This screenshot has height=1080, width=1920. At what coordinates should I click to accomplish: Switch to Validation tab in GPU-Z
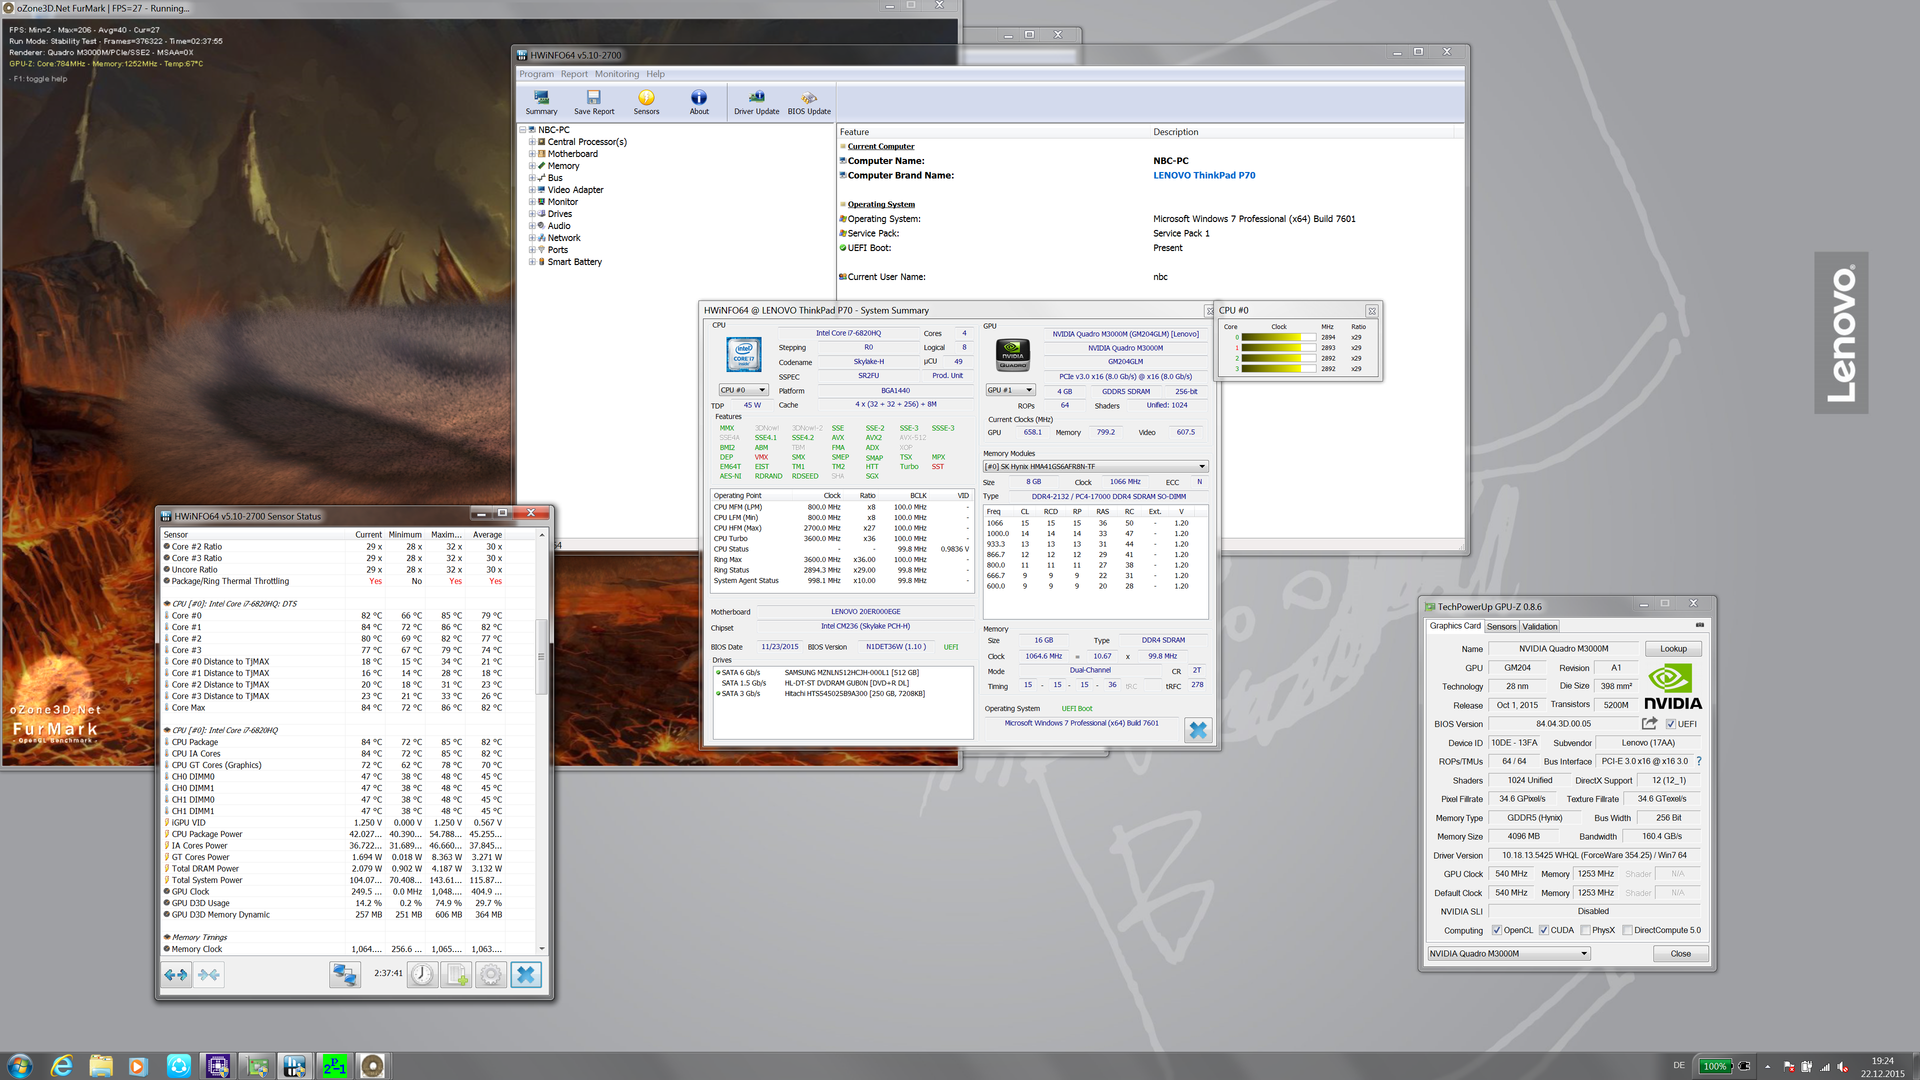pos(1540,627)
